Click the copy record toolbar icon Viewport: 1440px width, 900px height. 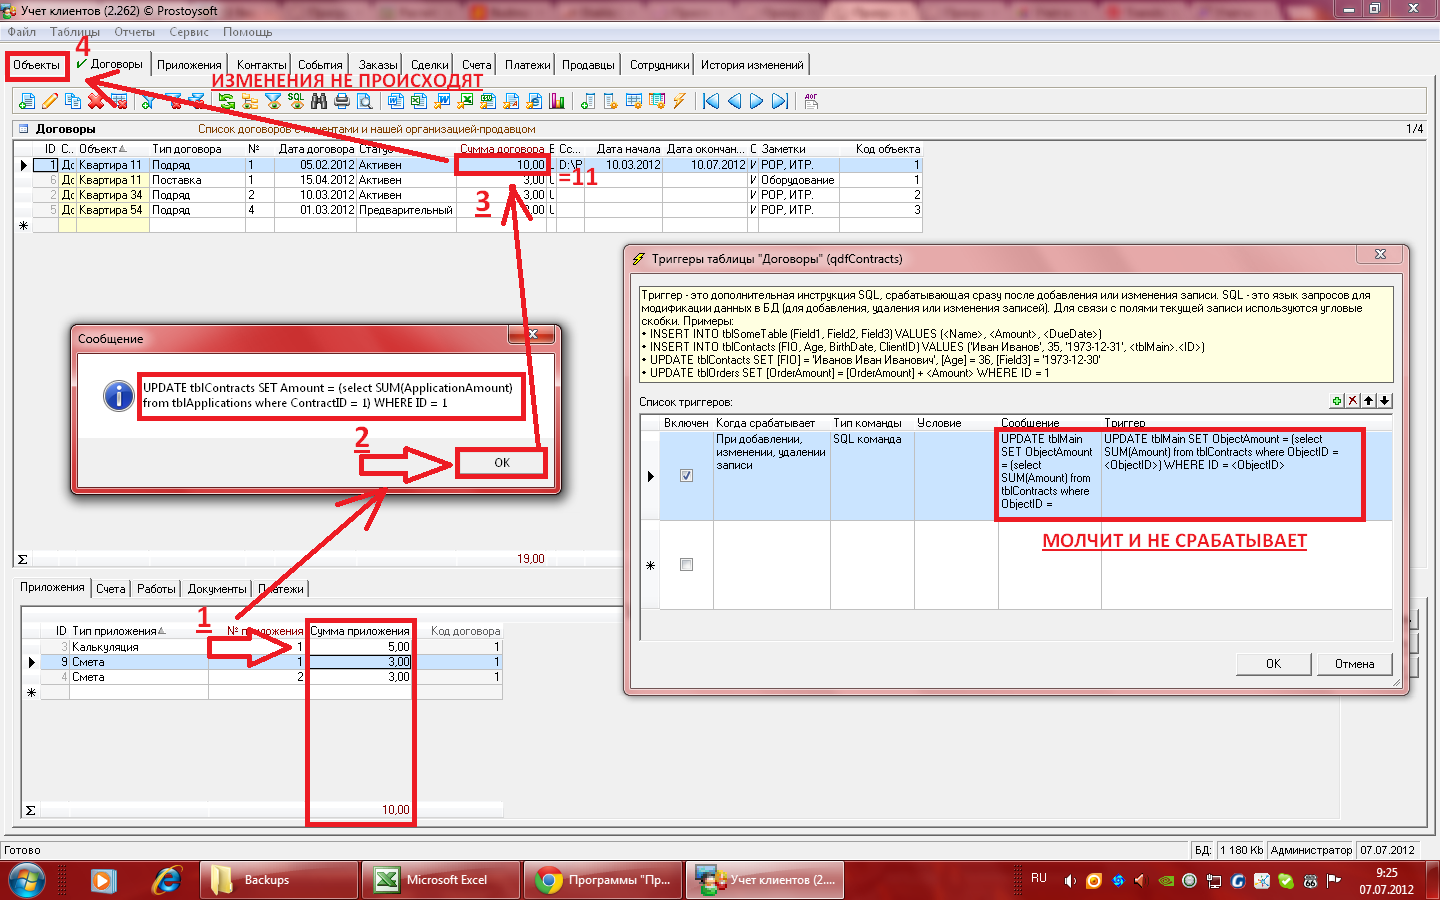(x=73, y=101)
